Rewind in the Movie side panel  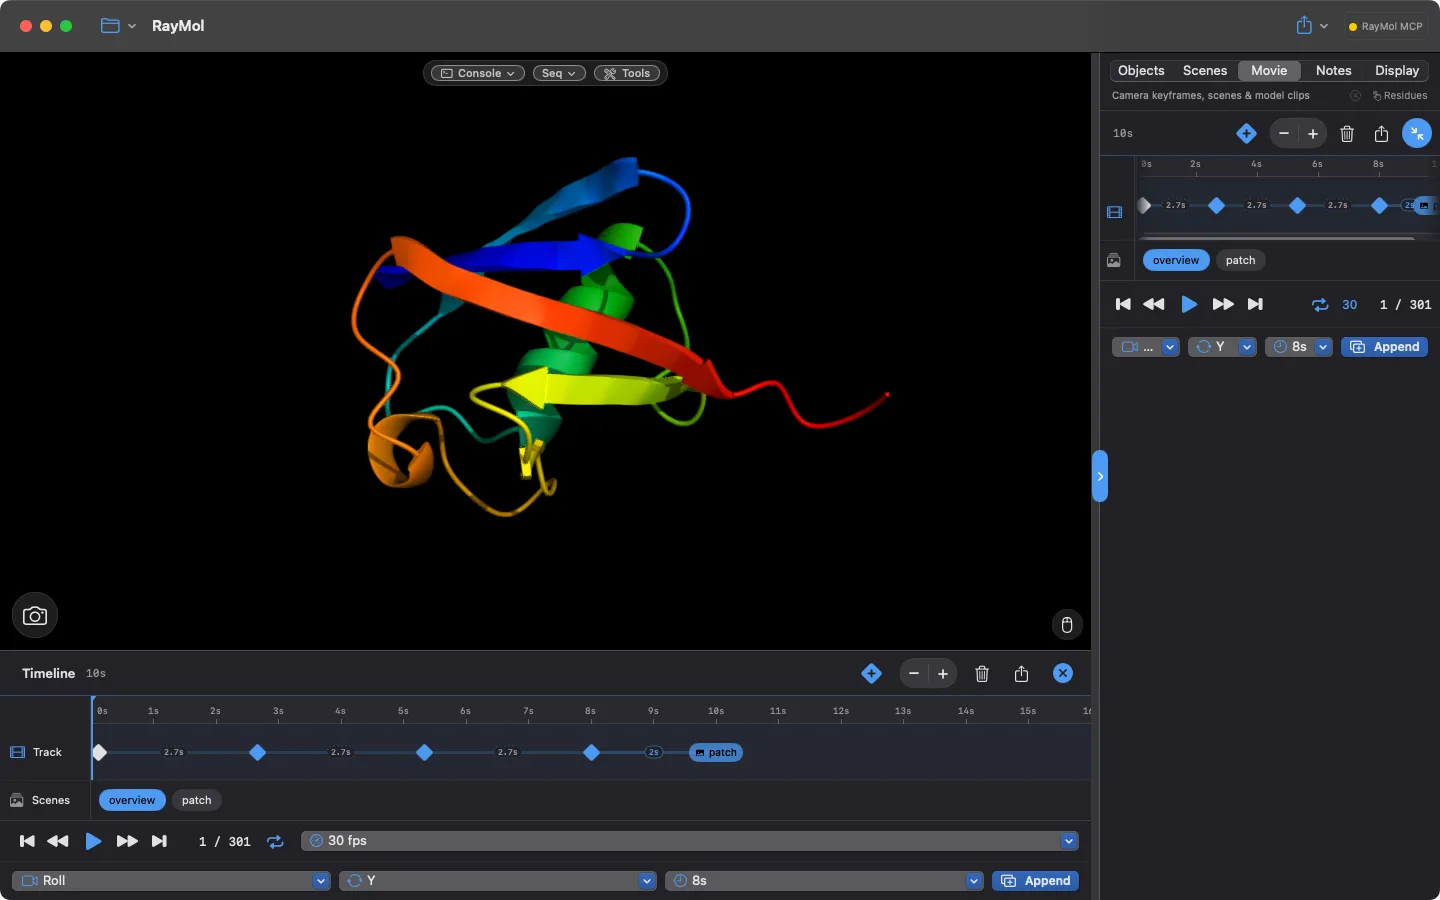[1154, 304]
